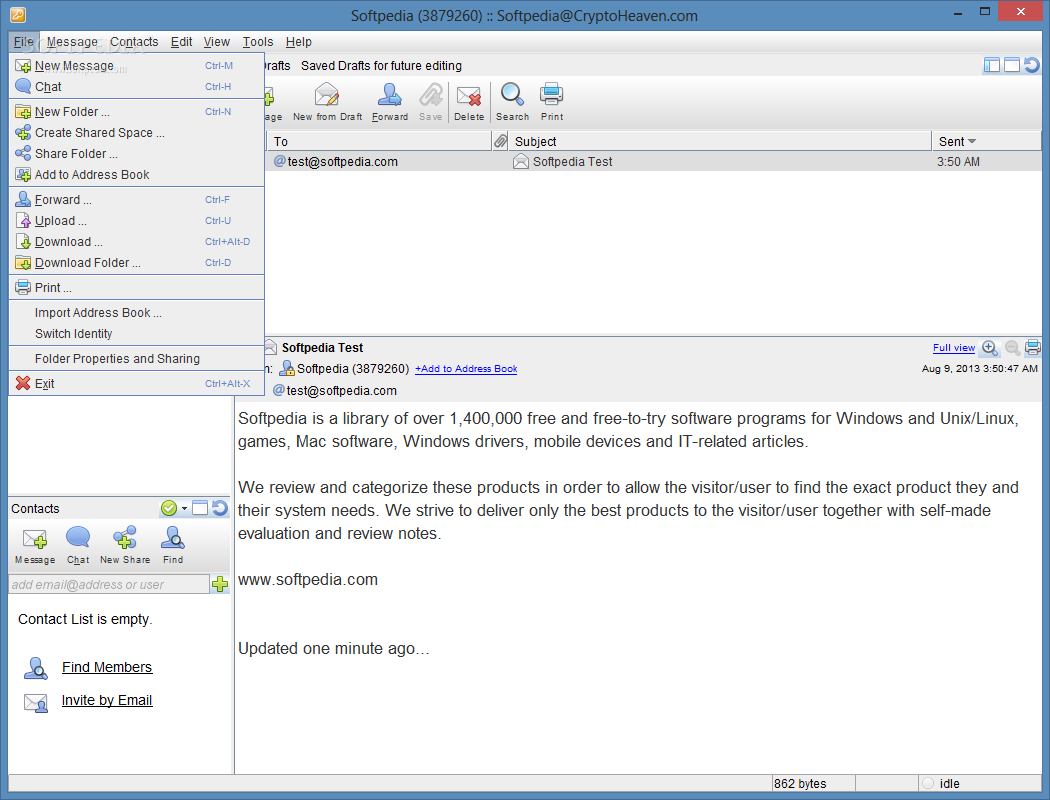Select test@softpedia.com draft row
Viewport: 1050px width, 800px height.
653,161
